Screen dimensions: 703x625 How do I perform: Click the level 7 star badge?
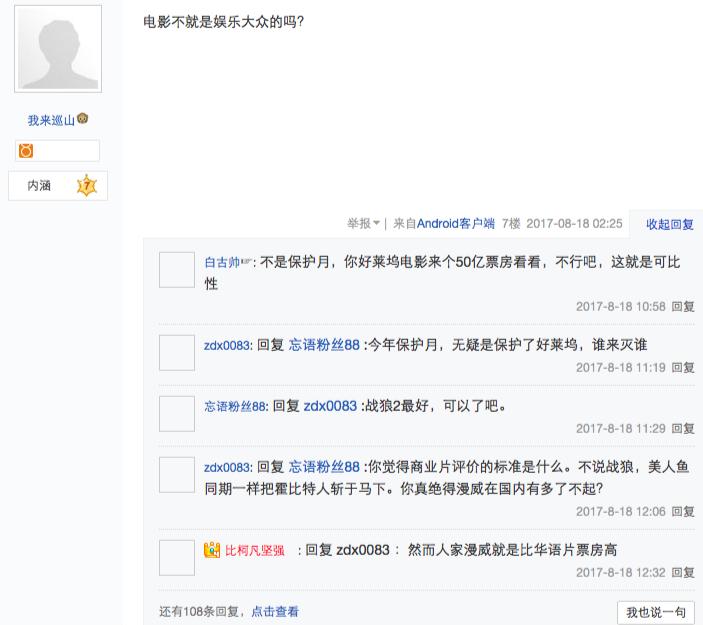pyautogui.click(x=87, y=185)
